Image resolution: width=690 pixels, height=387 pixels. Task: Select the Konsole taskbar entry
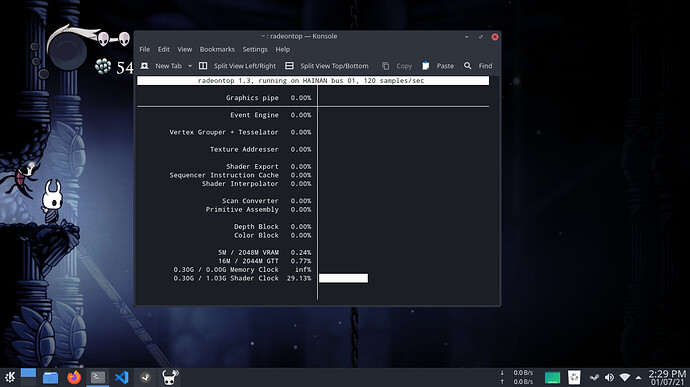[98, 377]
